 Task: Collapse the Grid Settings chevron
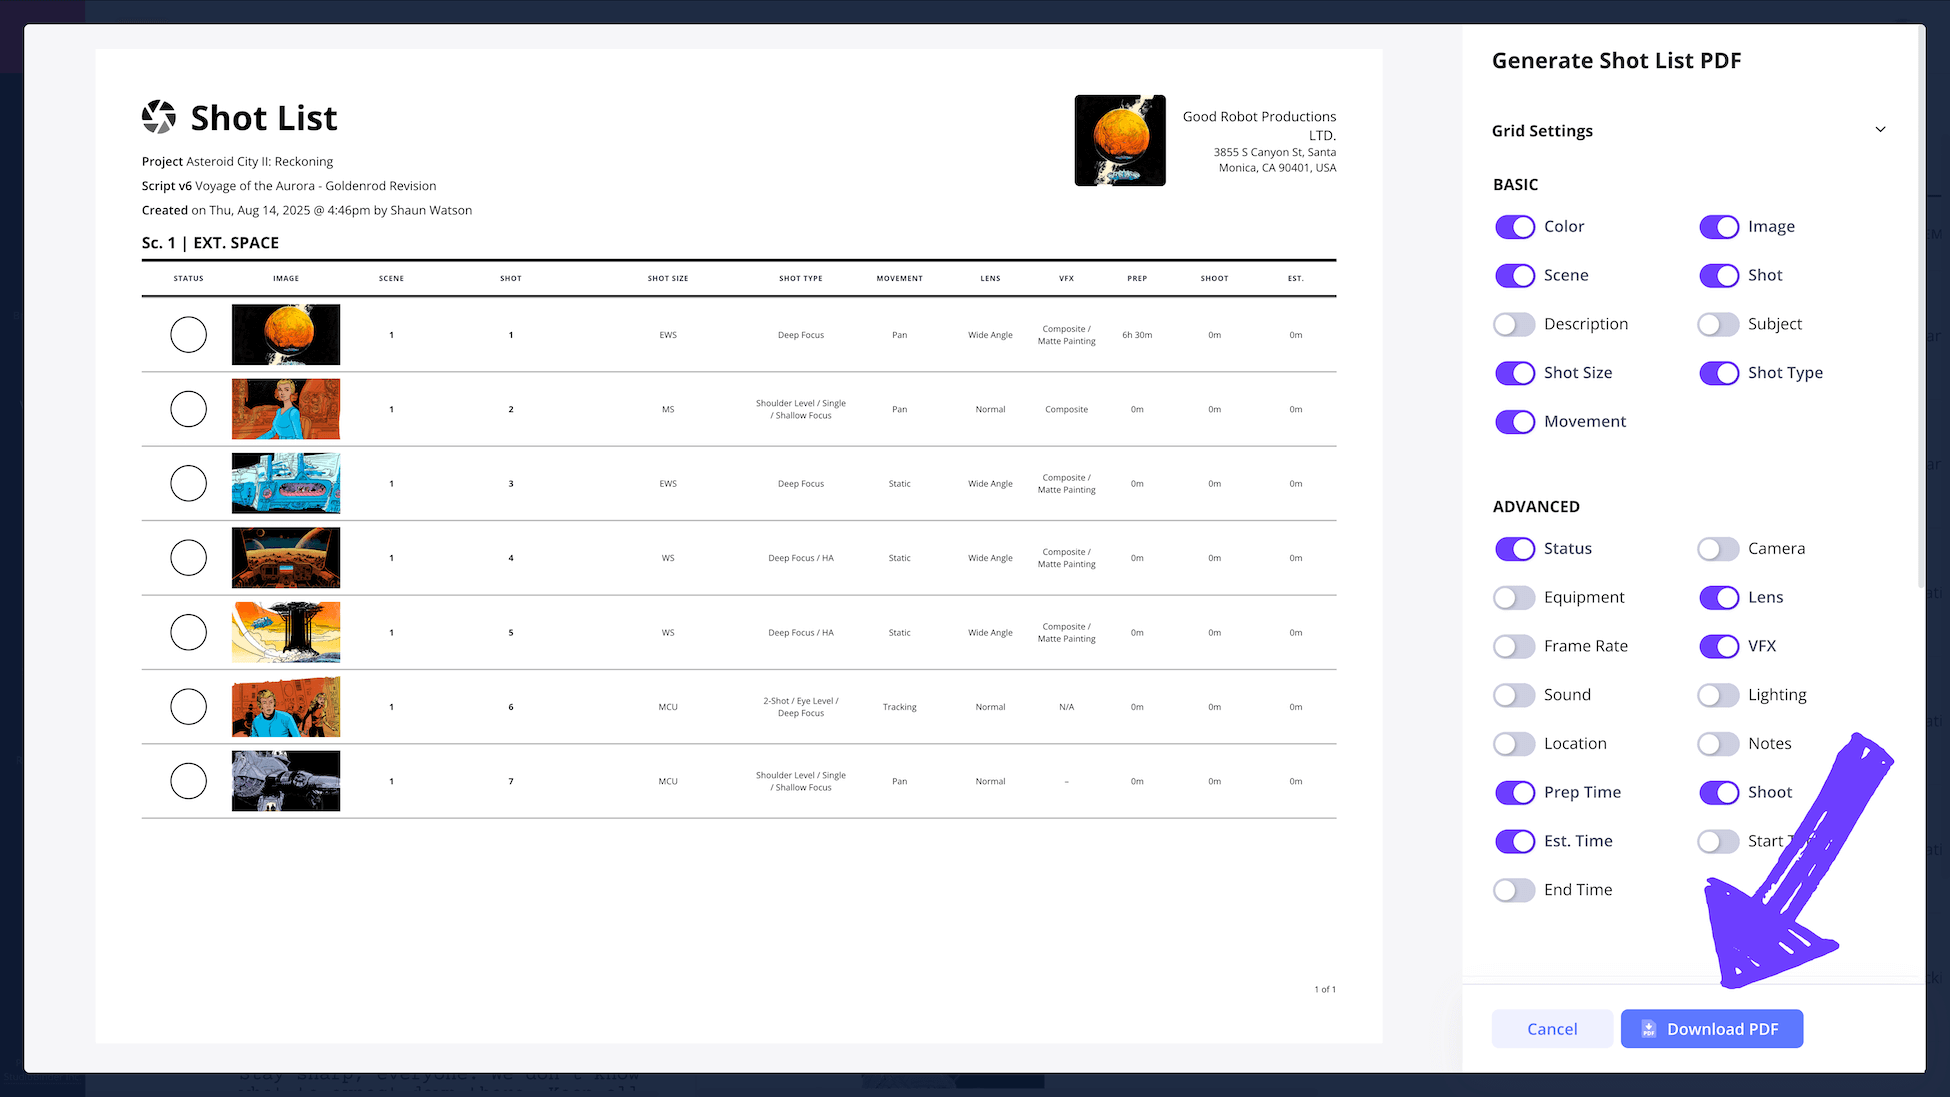tap(1880, 130)
